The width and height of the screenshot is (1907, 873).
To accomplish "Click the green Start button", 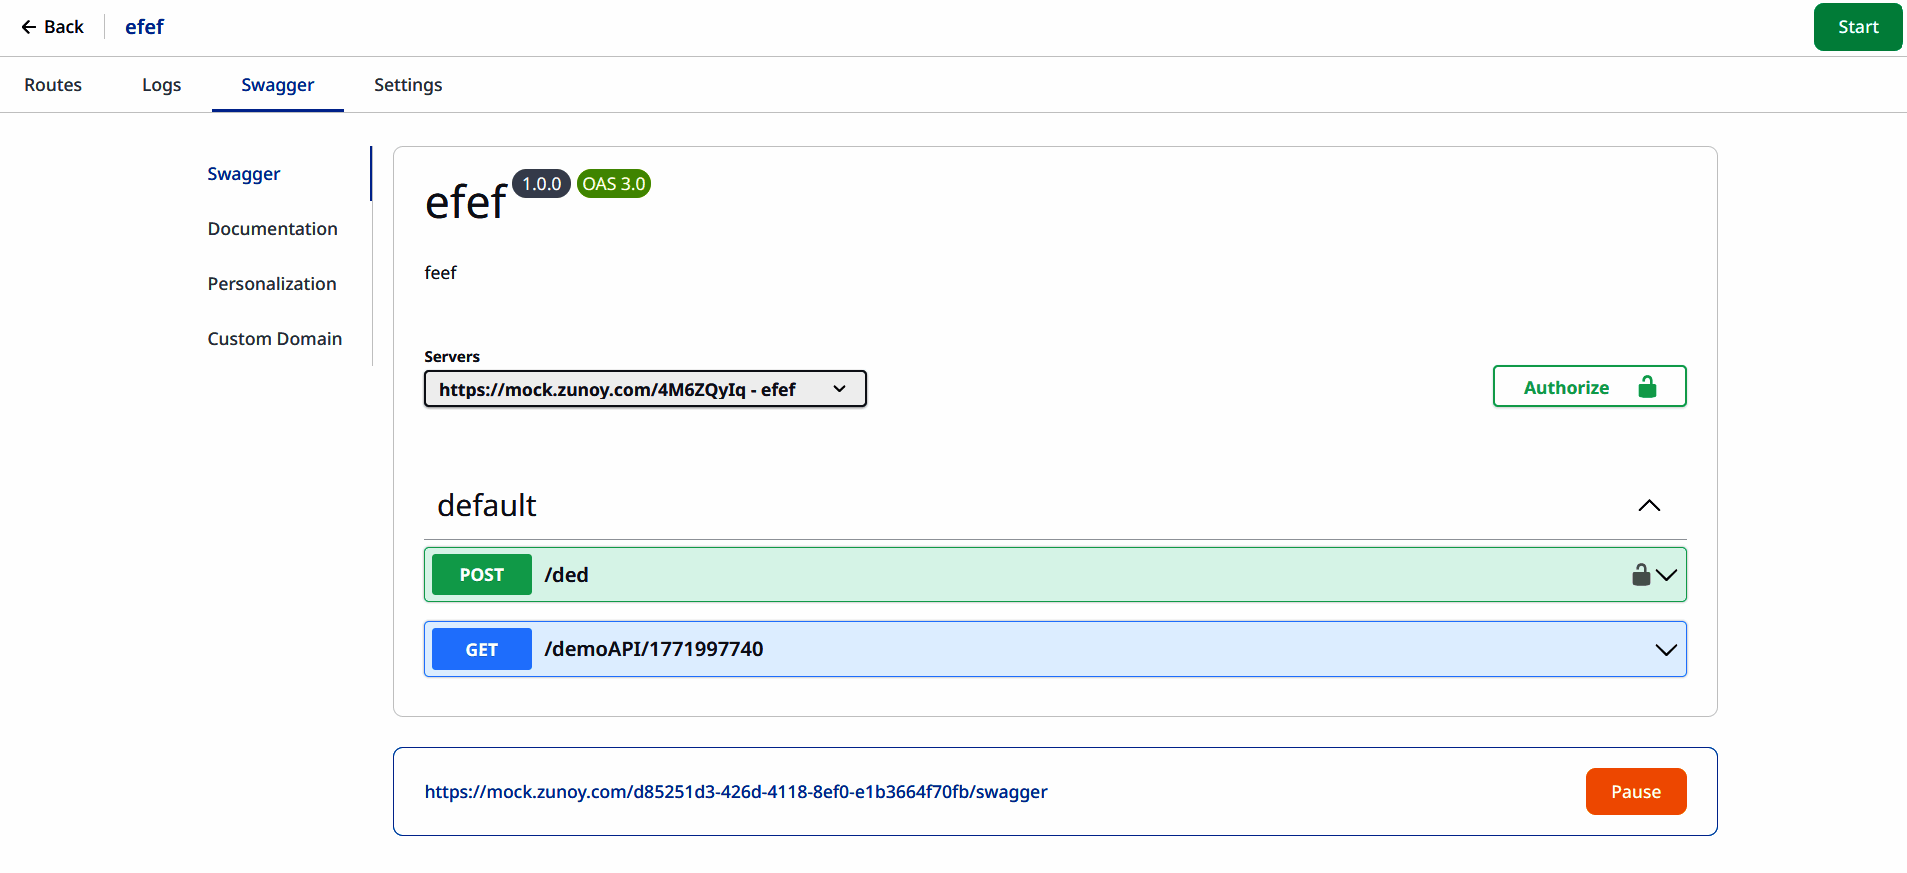I will 1858,27.
